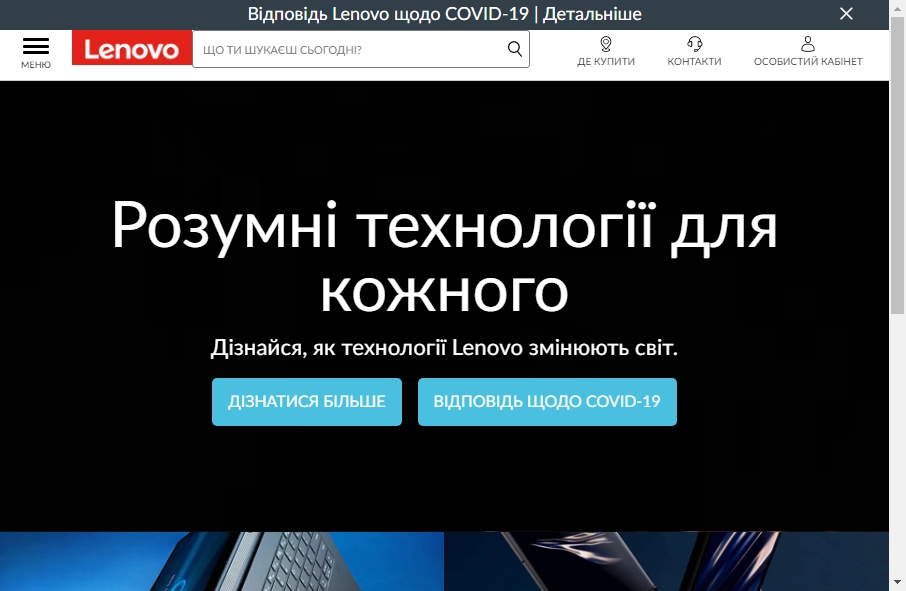Open the hamburger МЕНЮ icon

pos(36,47)
